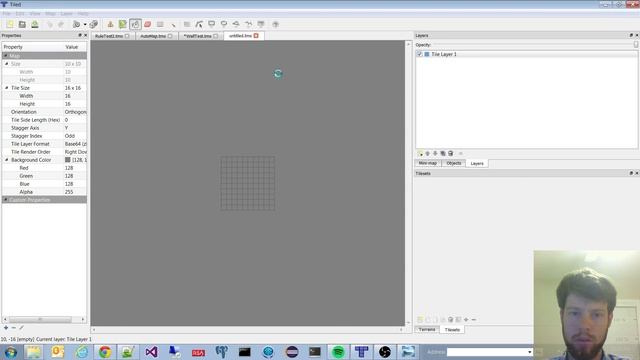Select the Insert Polygon tool
This screenshot has height=360, width=640.
coord(236,24)
